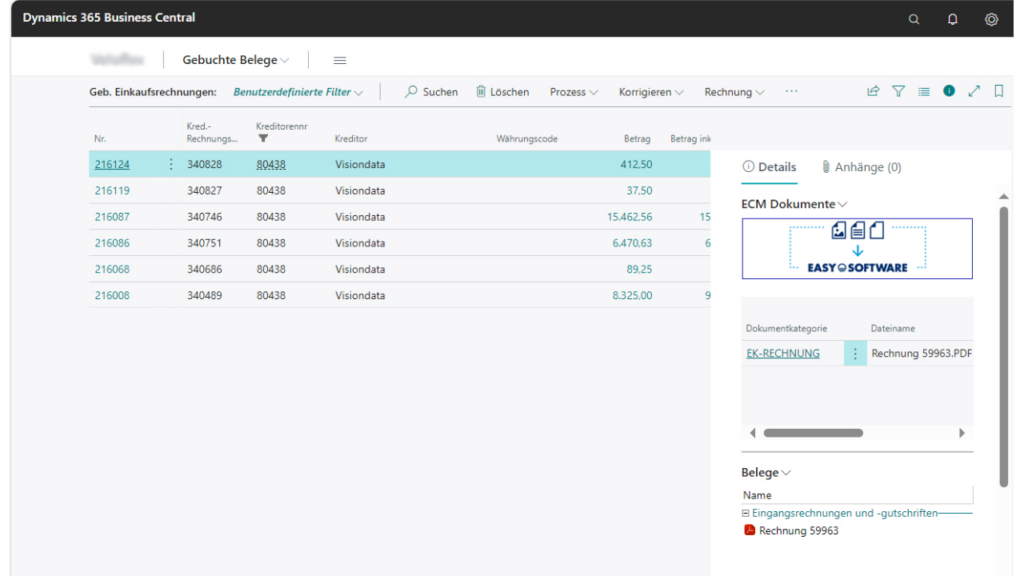1024x576 pixels.
Task: Click the Dokumentkategorie column header
Action: pos(786,328)
